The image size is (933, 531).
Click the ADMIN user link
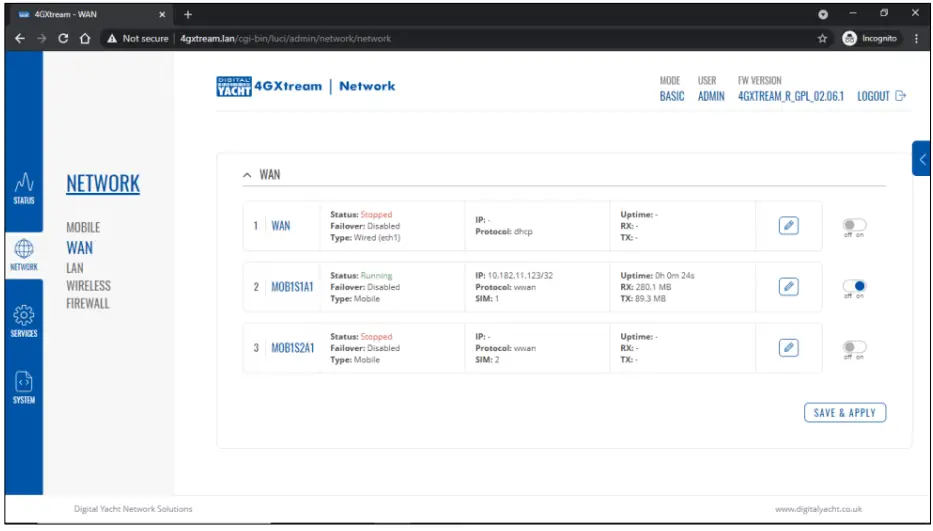[x=711, y=96]
